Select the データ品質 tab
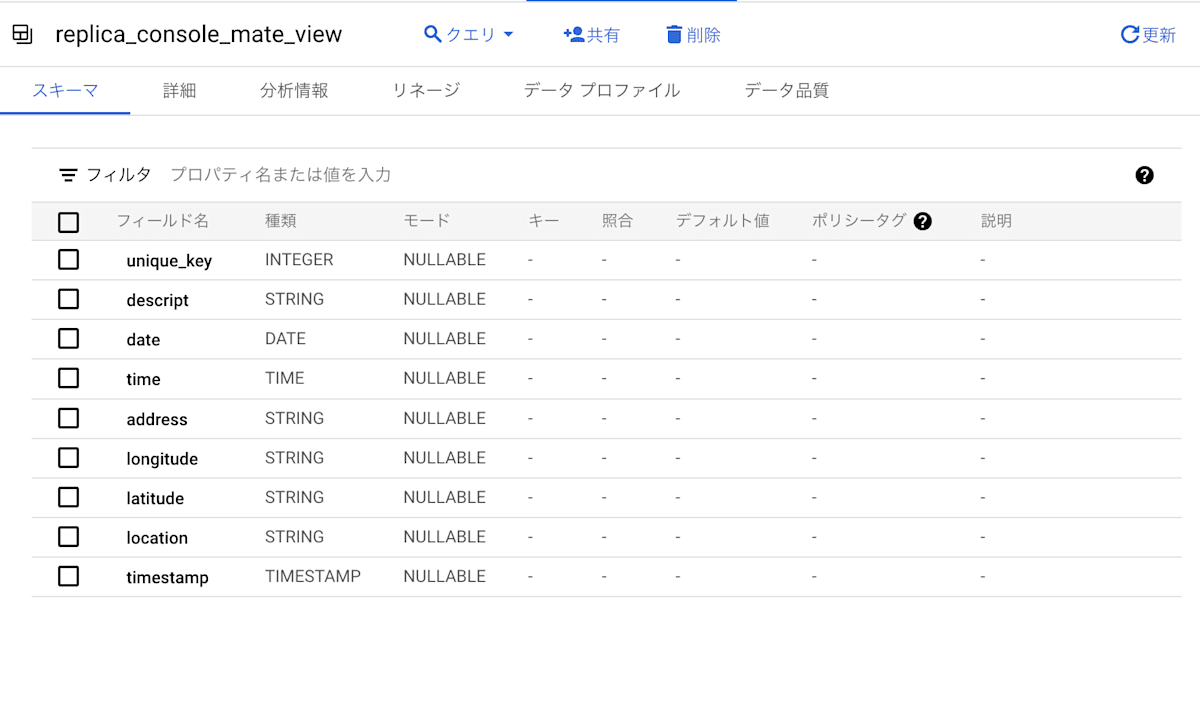The width and height of the screenshot is (1200, 719). [x=786, y=90]
